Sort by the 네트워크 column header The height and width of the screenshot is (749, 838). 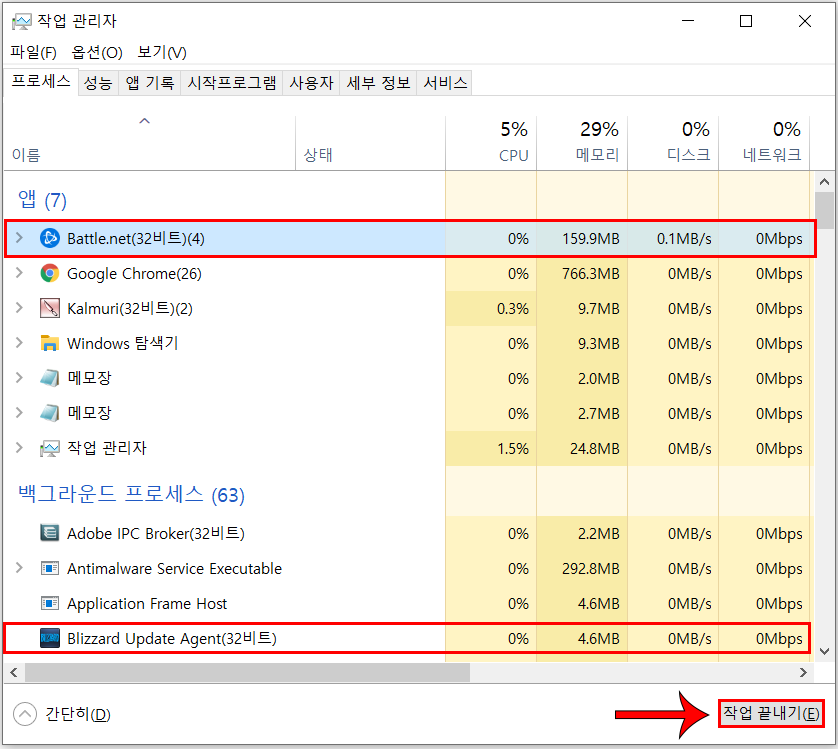click(x=764, y=143)
